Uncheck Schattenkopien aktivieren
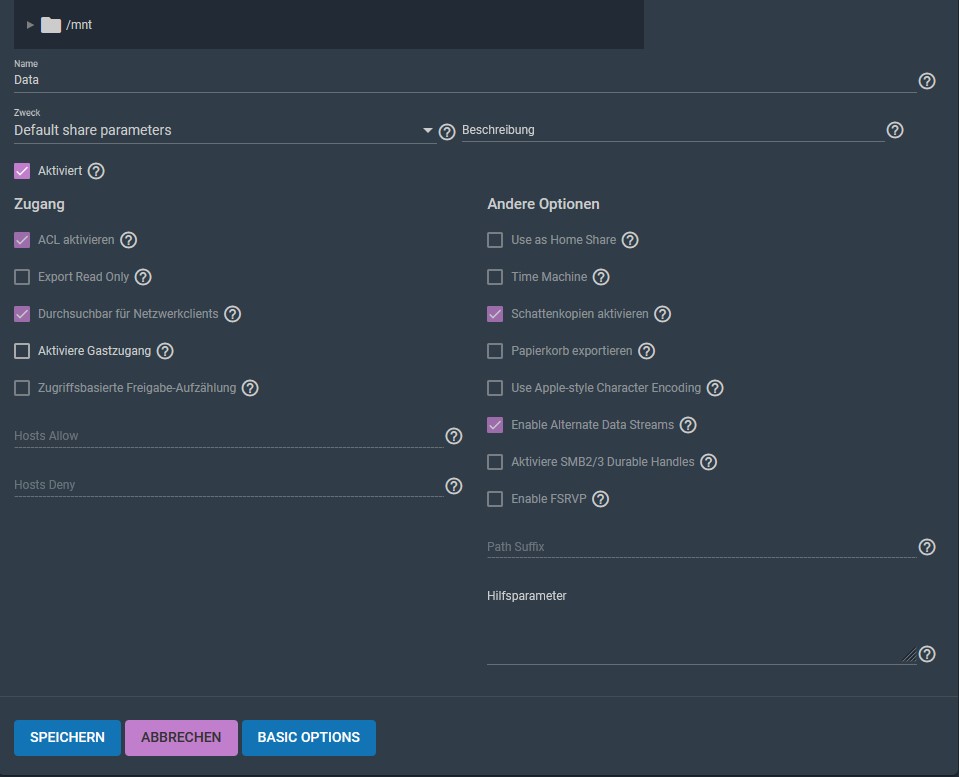The width and height of the screenshot is (959, 777). click(x=495, y=314)
